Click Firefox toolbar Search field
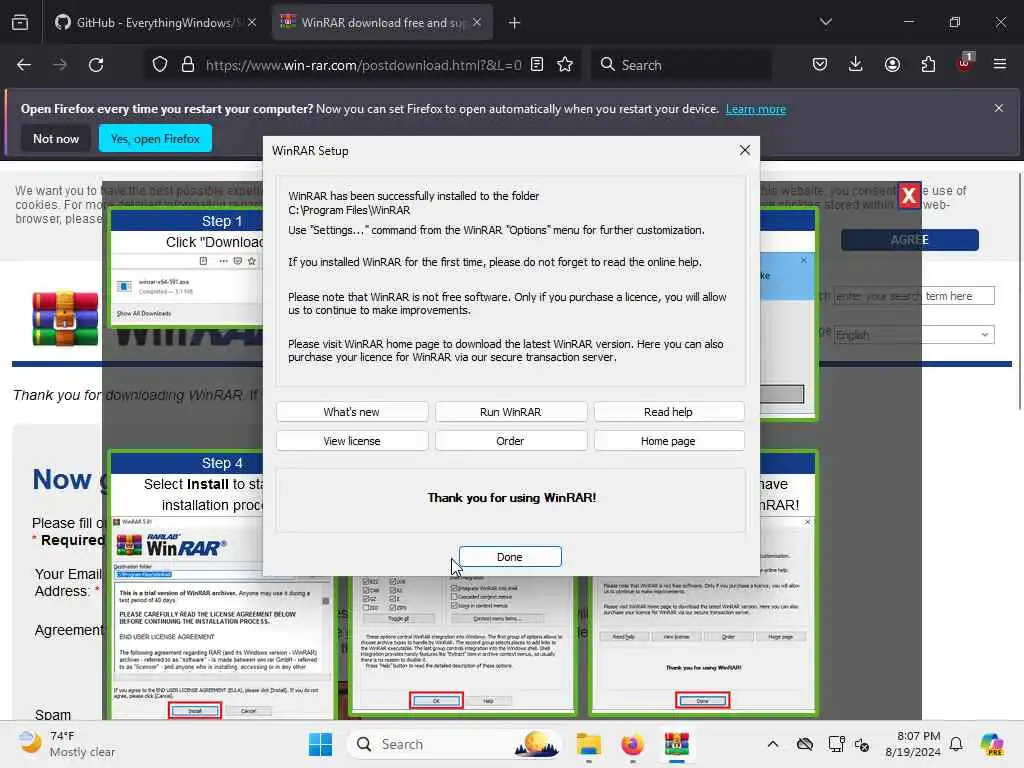This screenshot has height=768, width=1024. coord(681,65)
